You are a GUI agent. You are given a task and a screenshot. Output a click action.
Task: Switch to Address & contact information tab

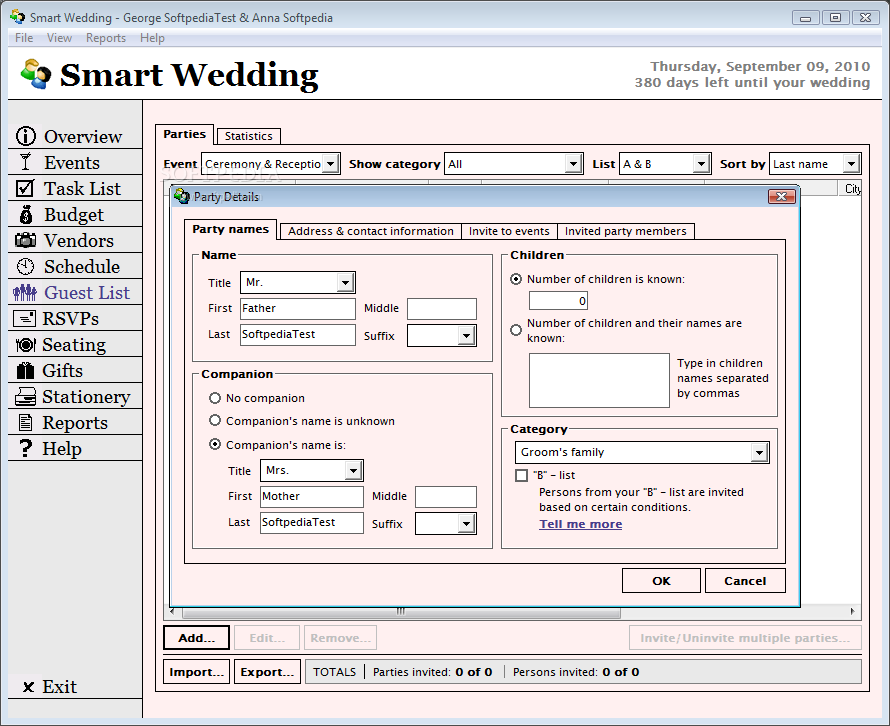click(371, 231)
